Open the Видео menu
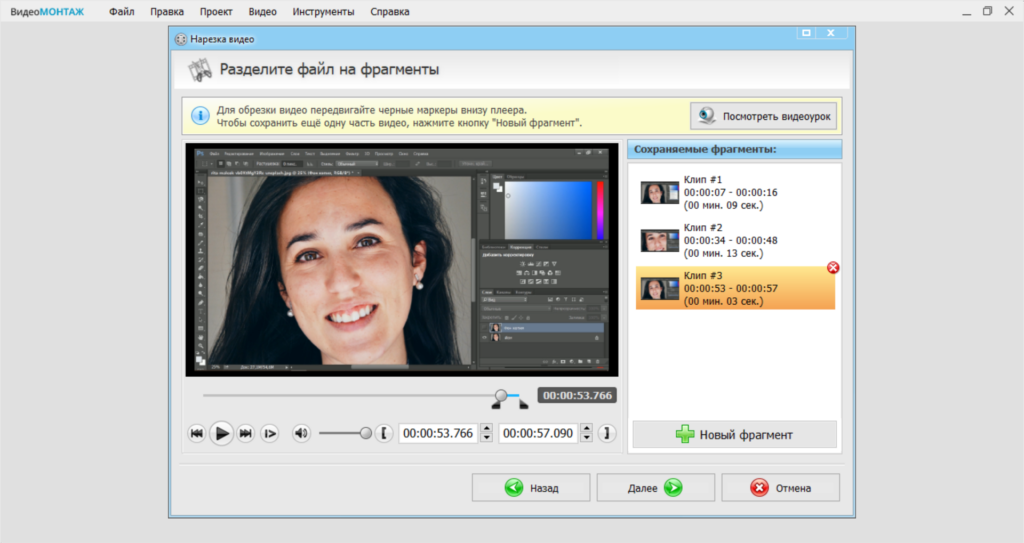Image resolution: width=1024 pixels, height=543 pixels. pyautogui.click(x=263, y=12)
